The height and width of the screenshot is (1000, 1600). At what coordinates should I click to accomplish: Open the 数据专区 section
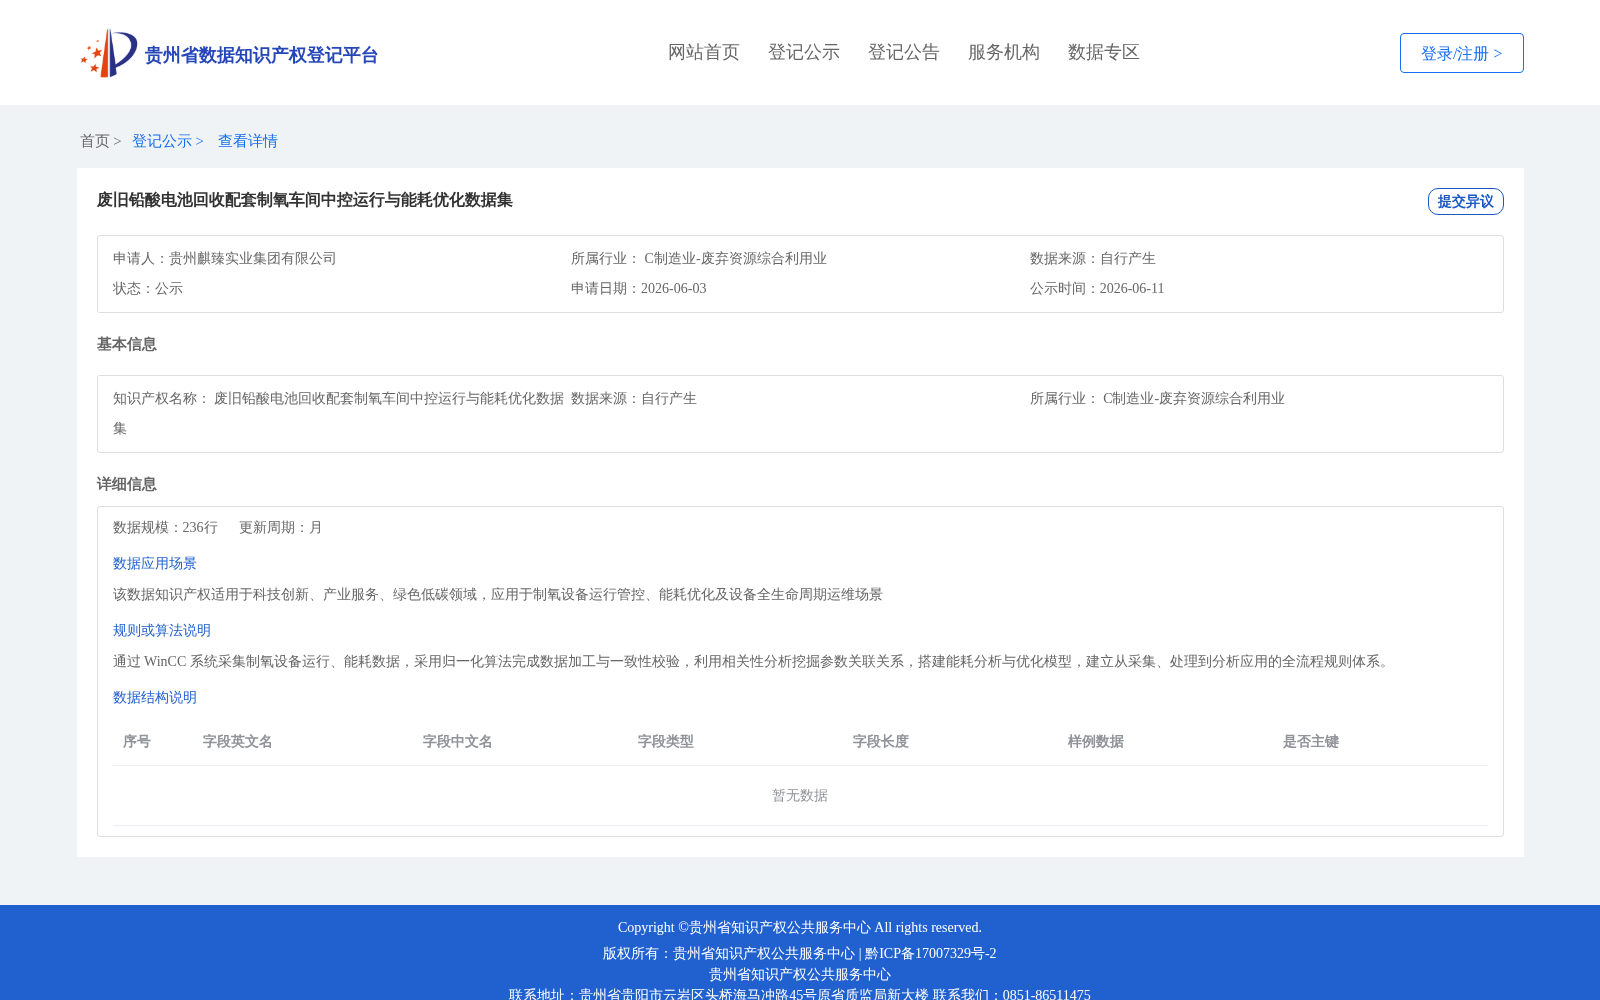point(1104,52)
